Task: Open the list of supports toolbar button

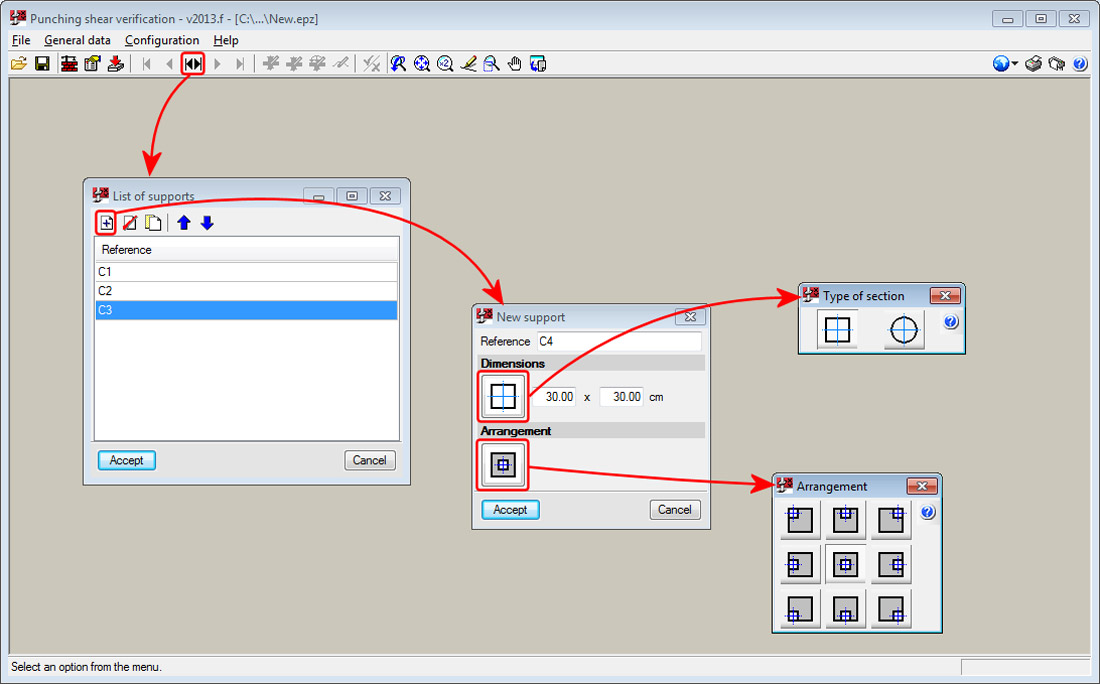Action: (193, 64)
